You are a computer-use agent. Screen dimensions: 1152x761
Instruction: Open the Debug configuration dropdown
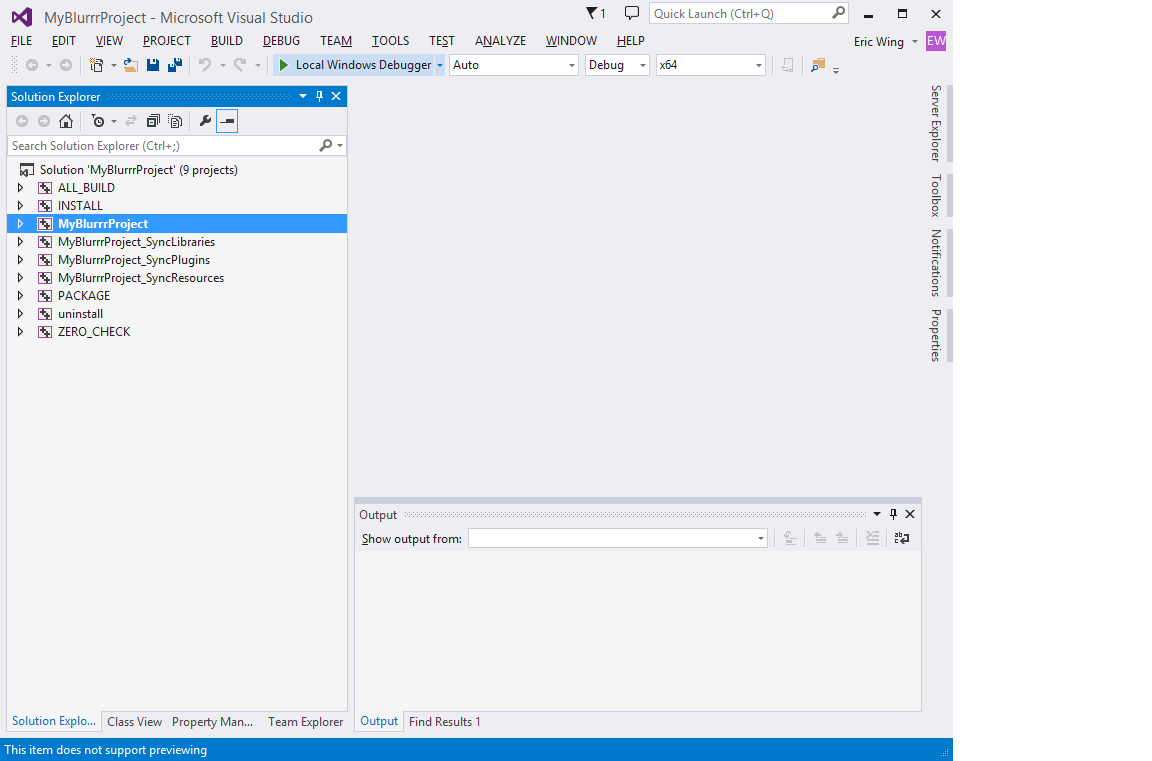coord(617,65)
